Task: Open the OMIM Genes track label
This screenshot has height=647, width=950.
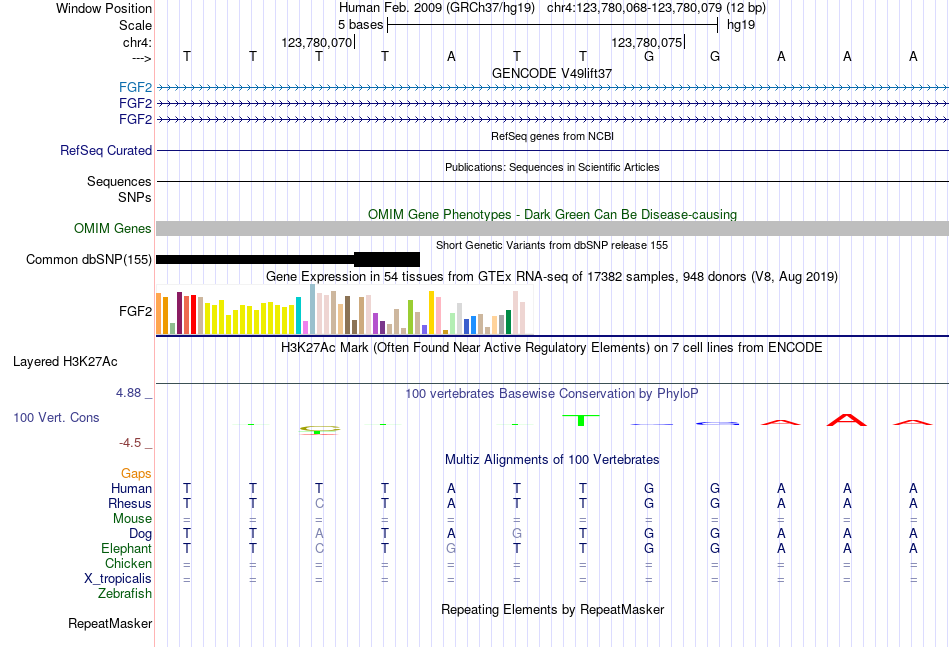Action: (x=112, y=228)
